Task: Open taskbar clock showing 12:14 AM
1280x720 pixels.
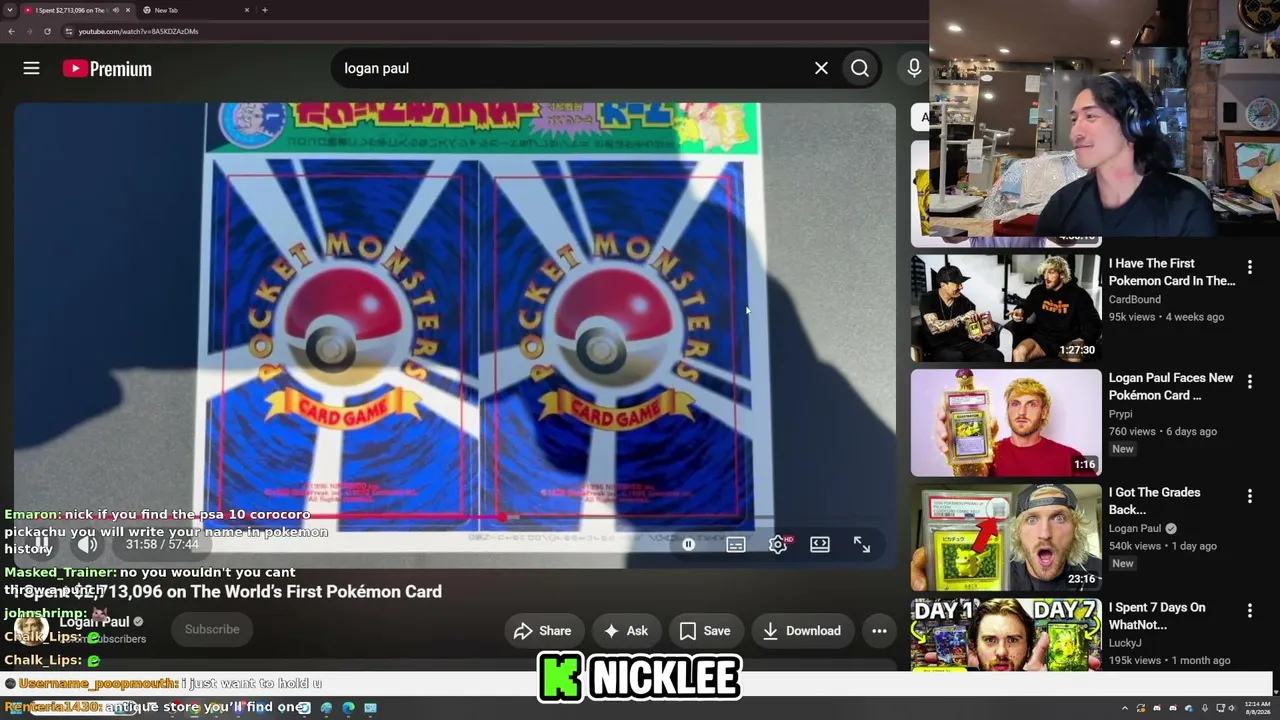Action: [x=1258, y=708]
